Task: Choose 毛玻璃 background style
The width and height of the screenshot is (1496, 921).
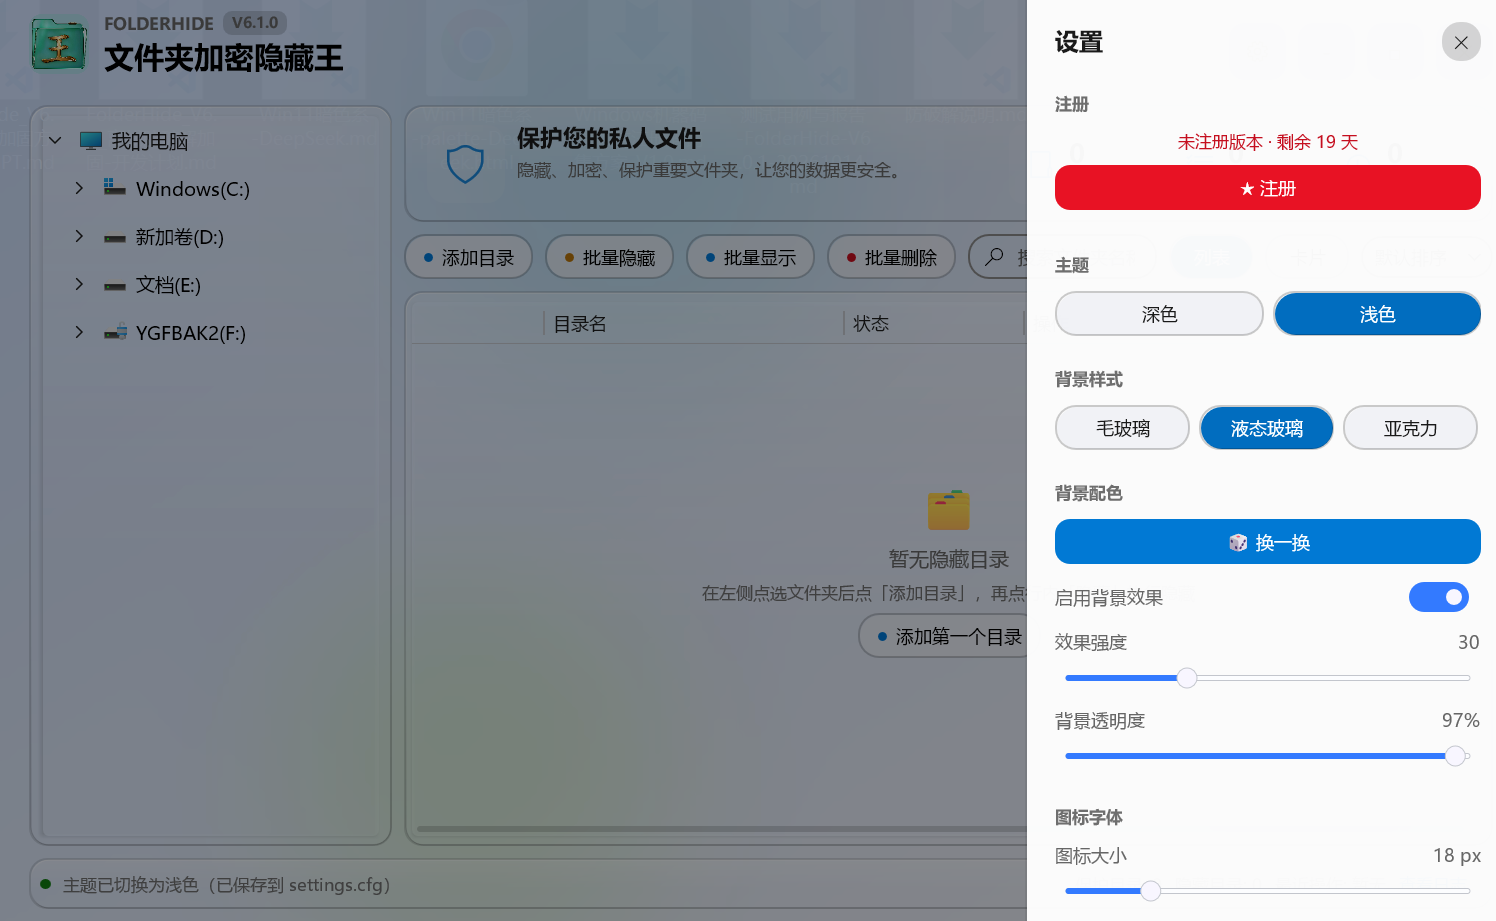Action: 1122,428
